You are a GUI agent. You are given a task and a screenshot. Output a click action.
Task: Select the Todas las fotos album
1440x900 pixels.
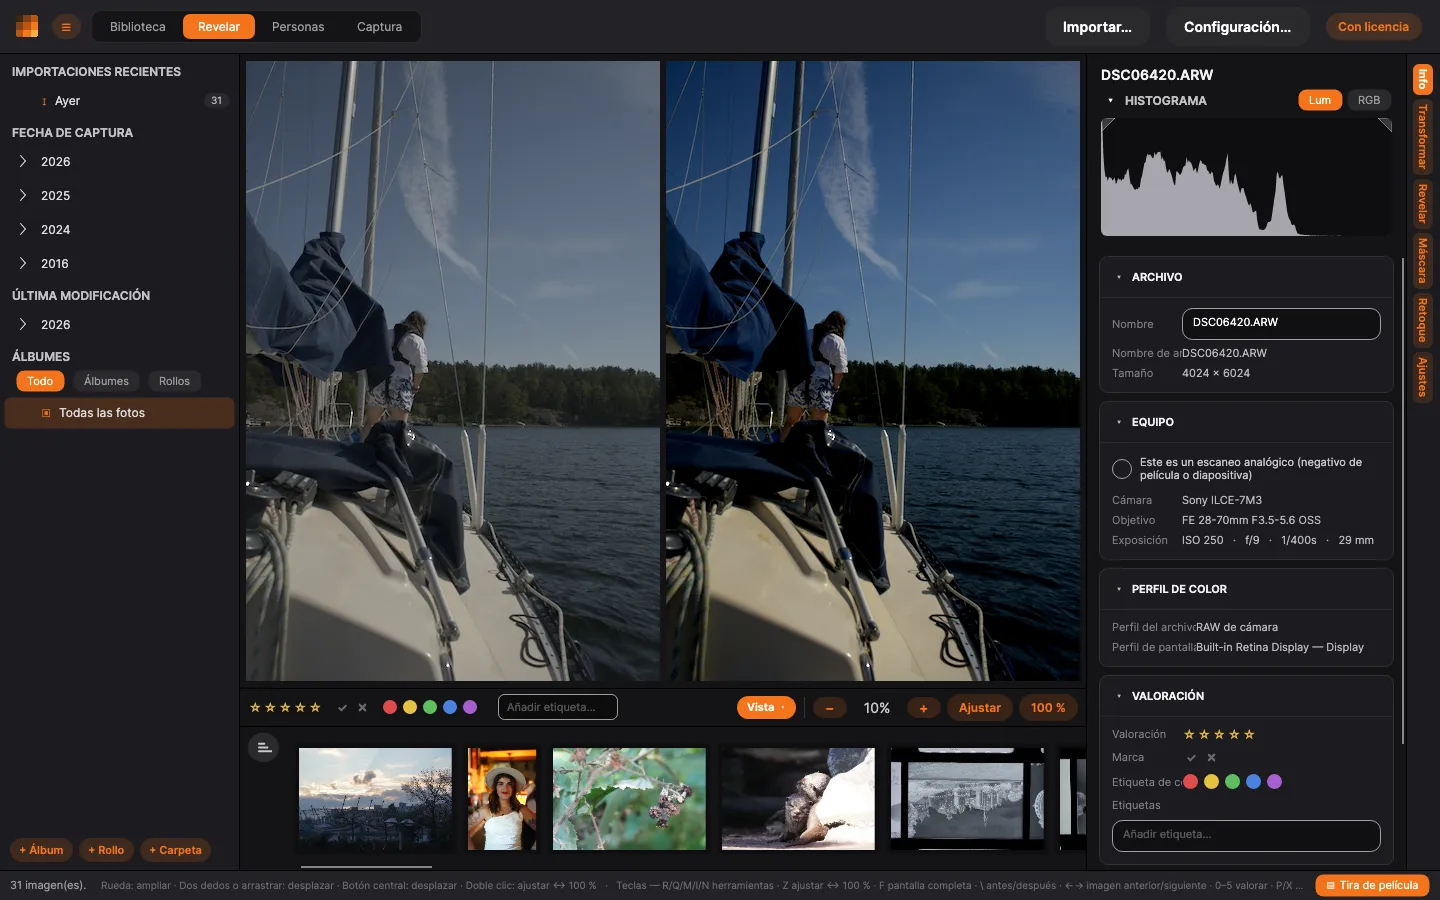pyautogui.click(x=119, y=413)
